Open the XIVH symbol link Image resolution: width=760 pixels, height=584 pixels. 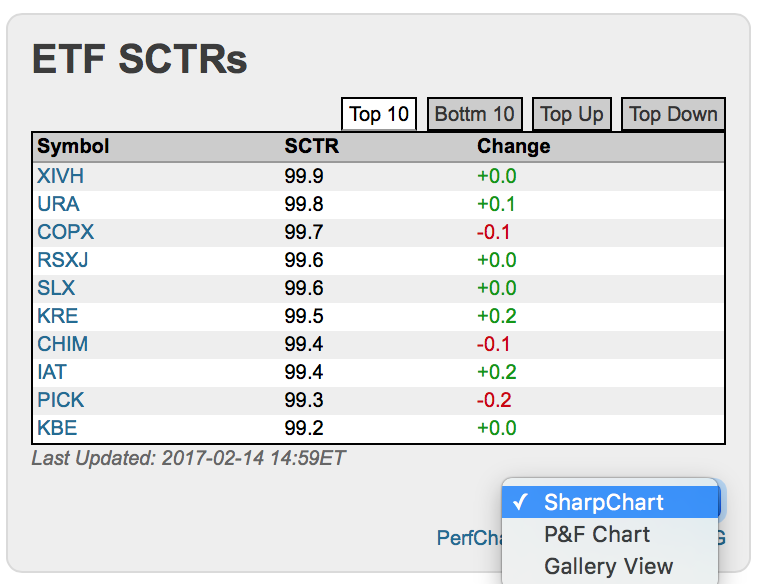[60, 176]
